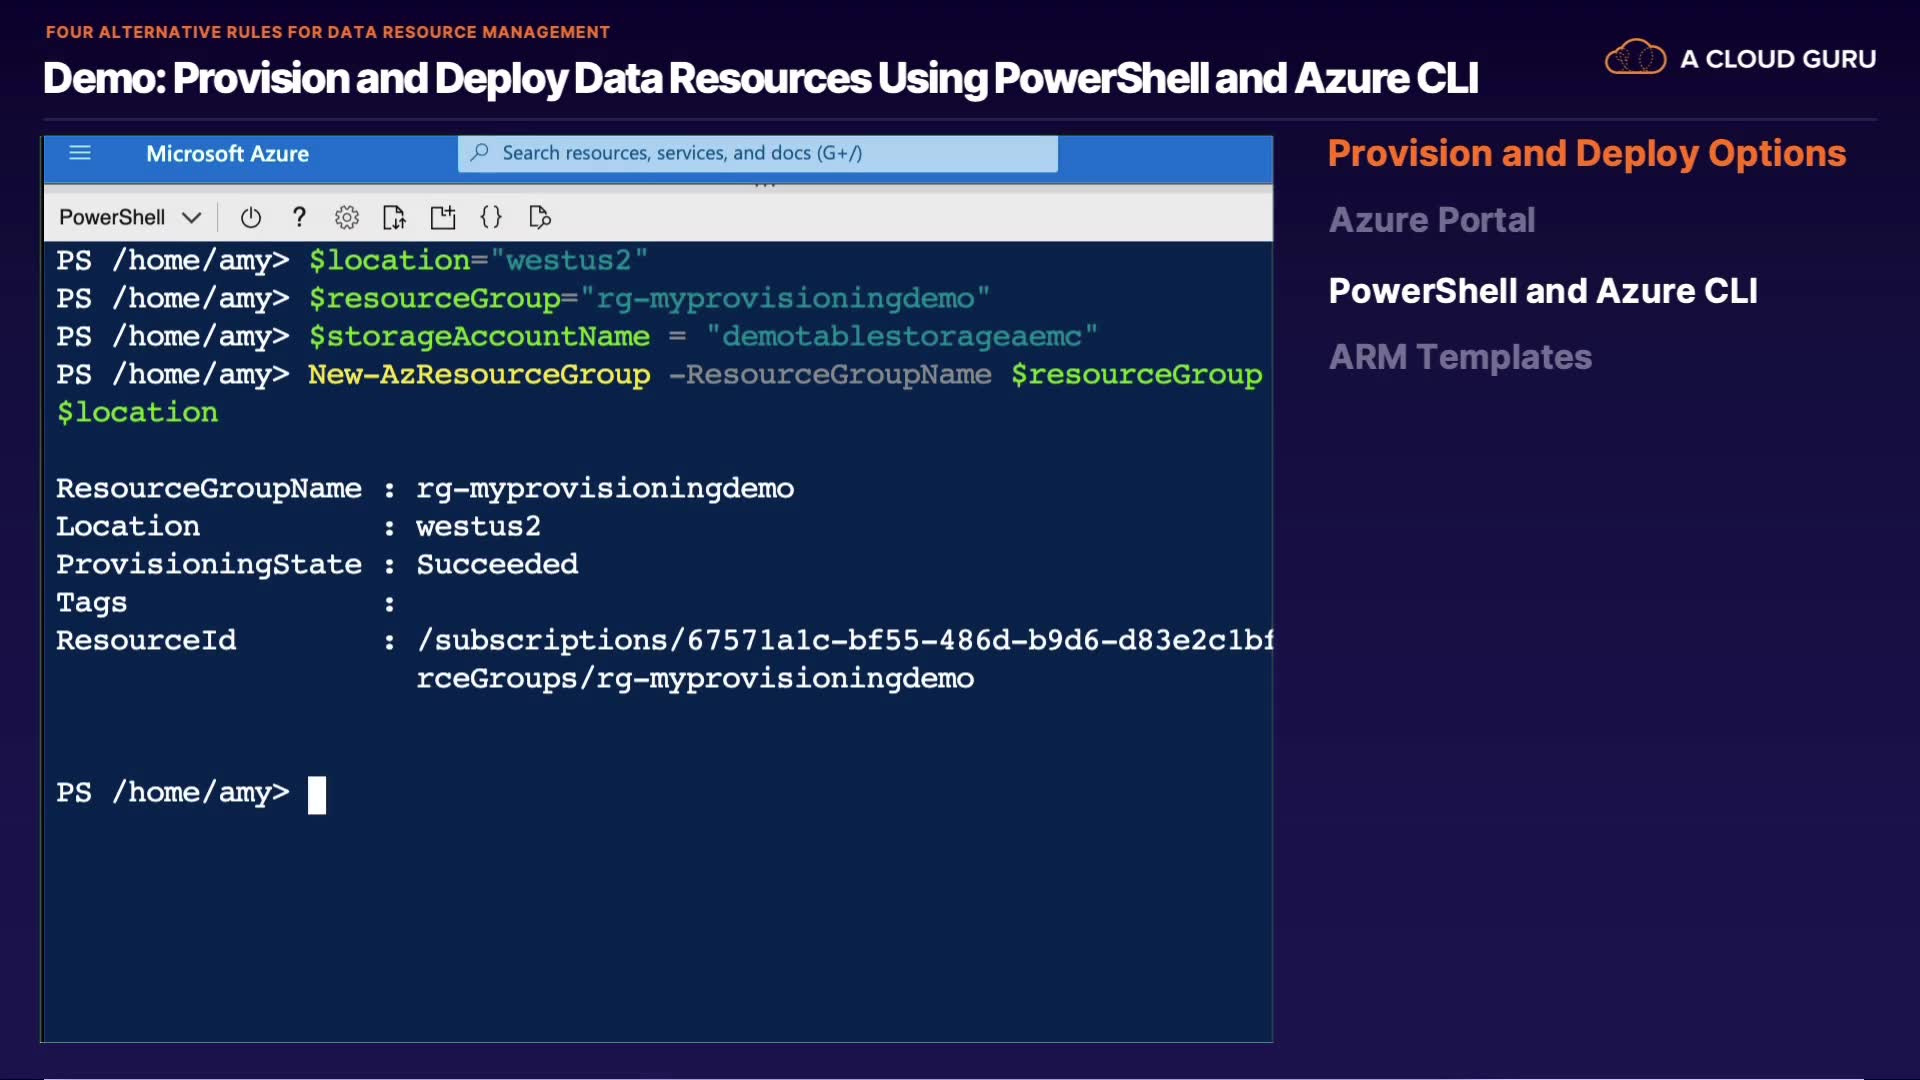Image resolution: width=1920 pixels, height=1080 pixels.
Task: Click the Microsoft Azure home link
Action: coord(227,154)
